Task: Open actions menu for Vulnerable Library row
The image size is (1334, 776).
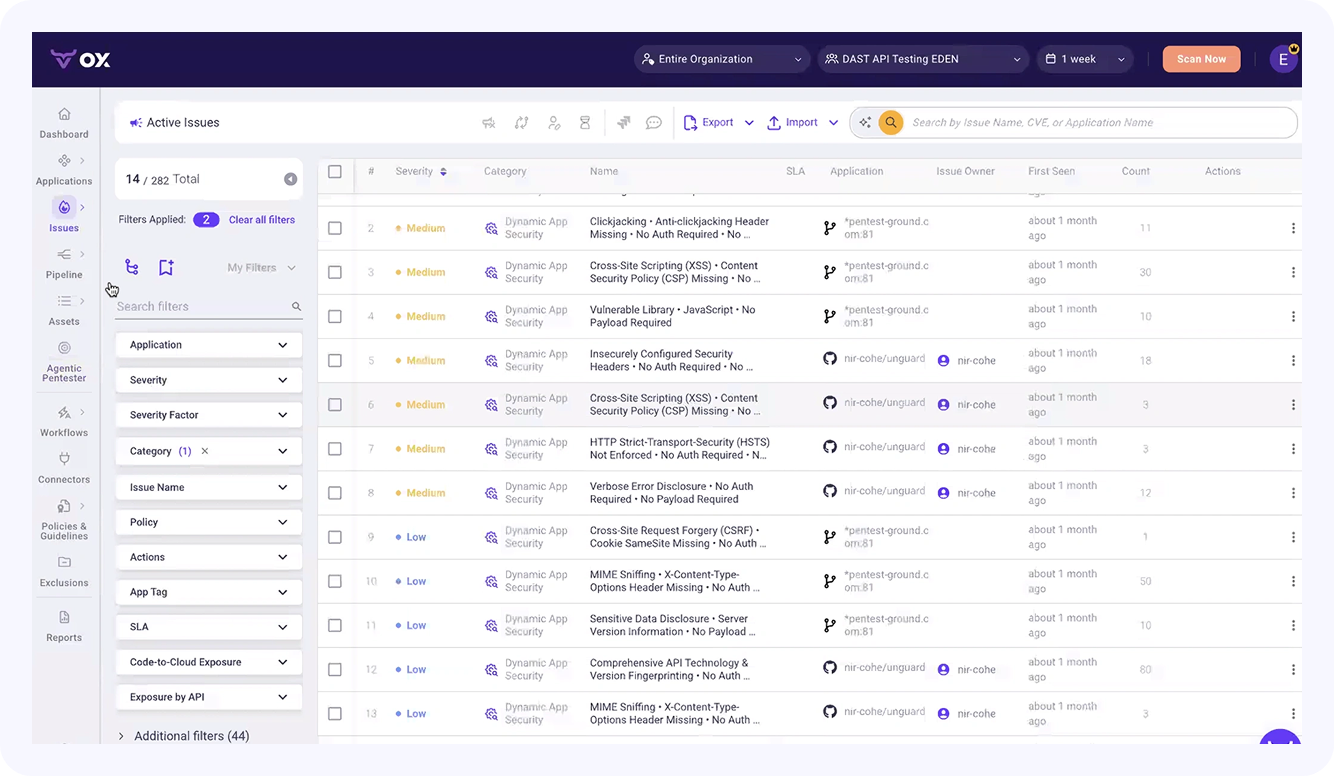Action: click(x=1293, y=316)
